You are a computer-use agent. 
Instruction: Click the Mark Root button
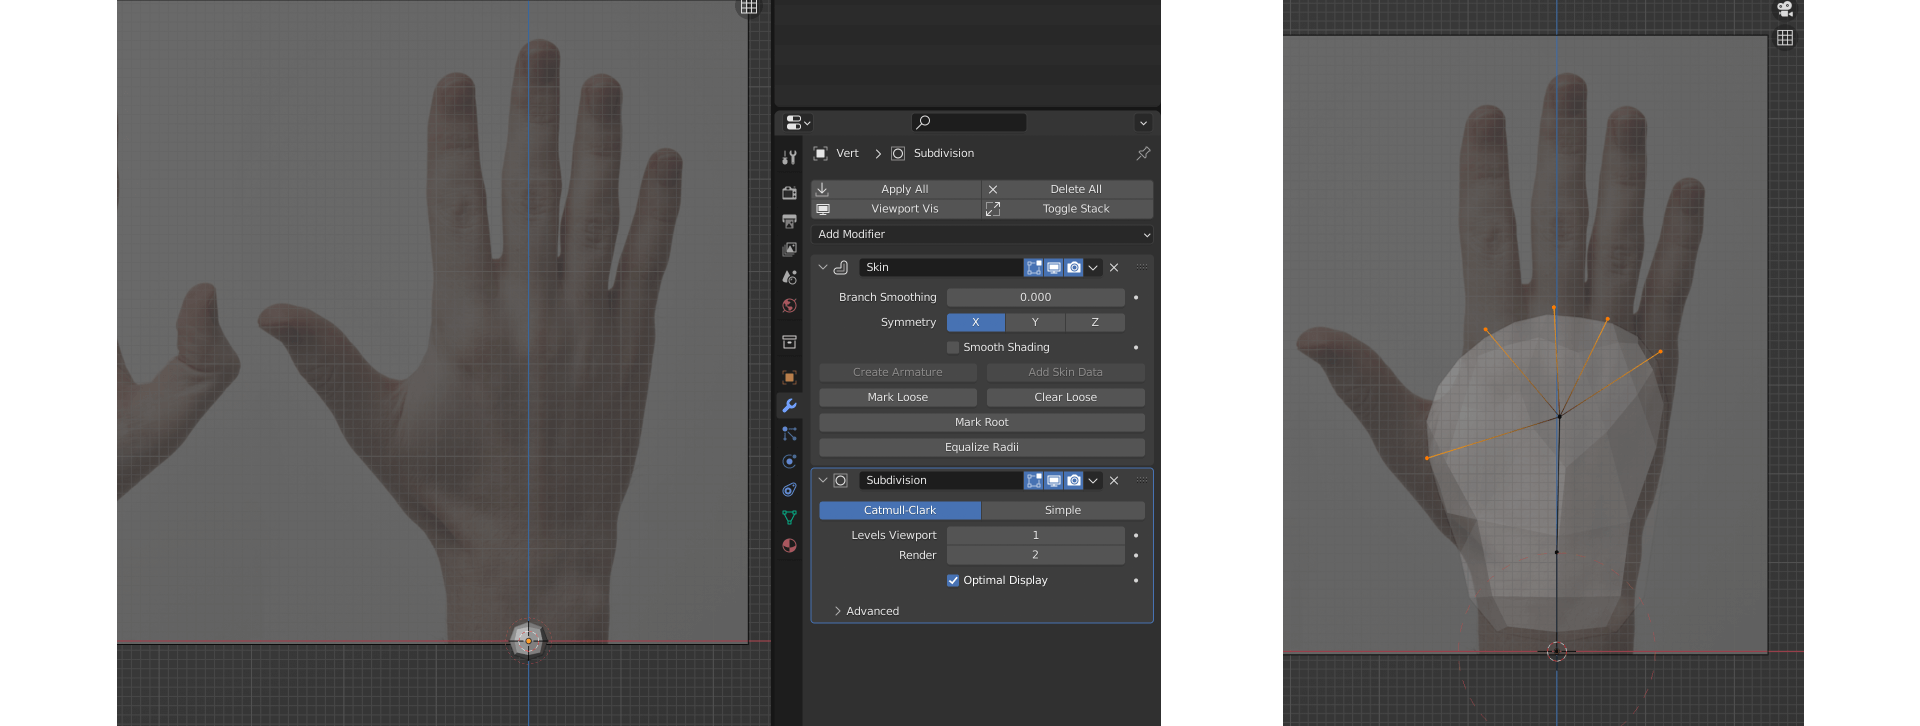(x=982, y=422)
